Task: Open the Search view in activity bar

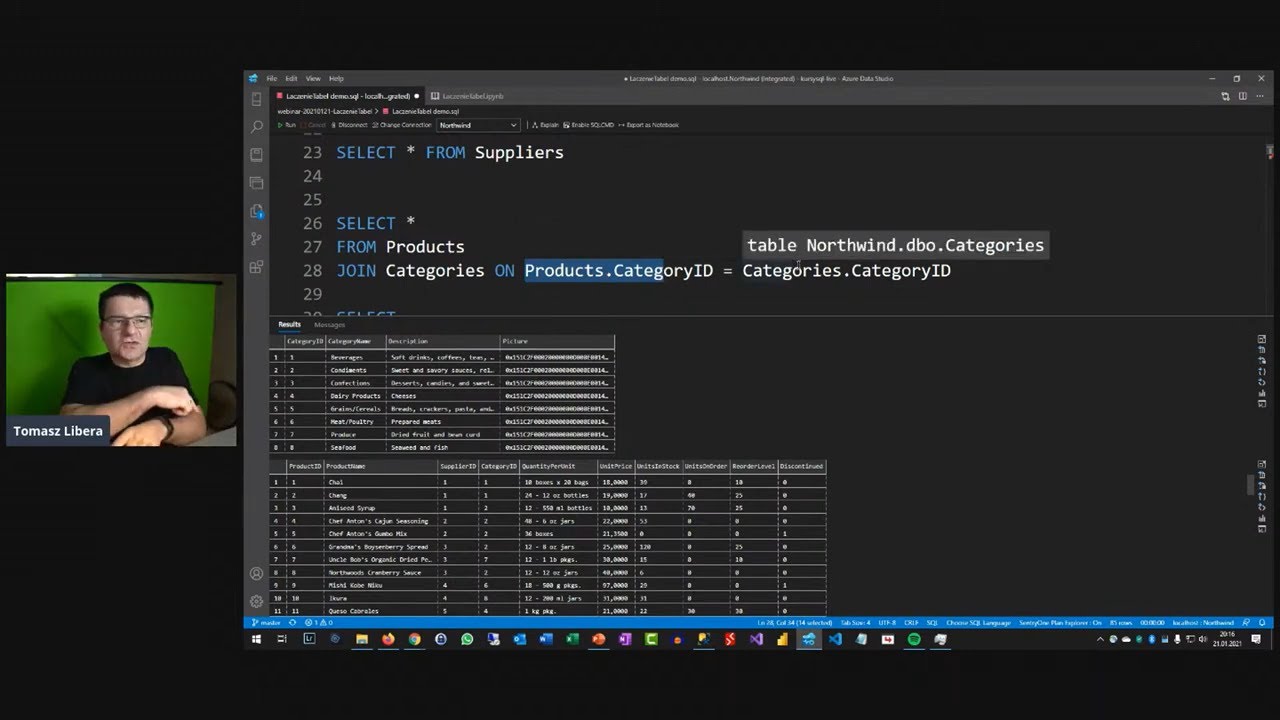Action: pos(256,127)
